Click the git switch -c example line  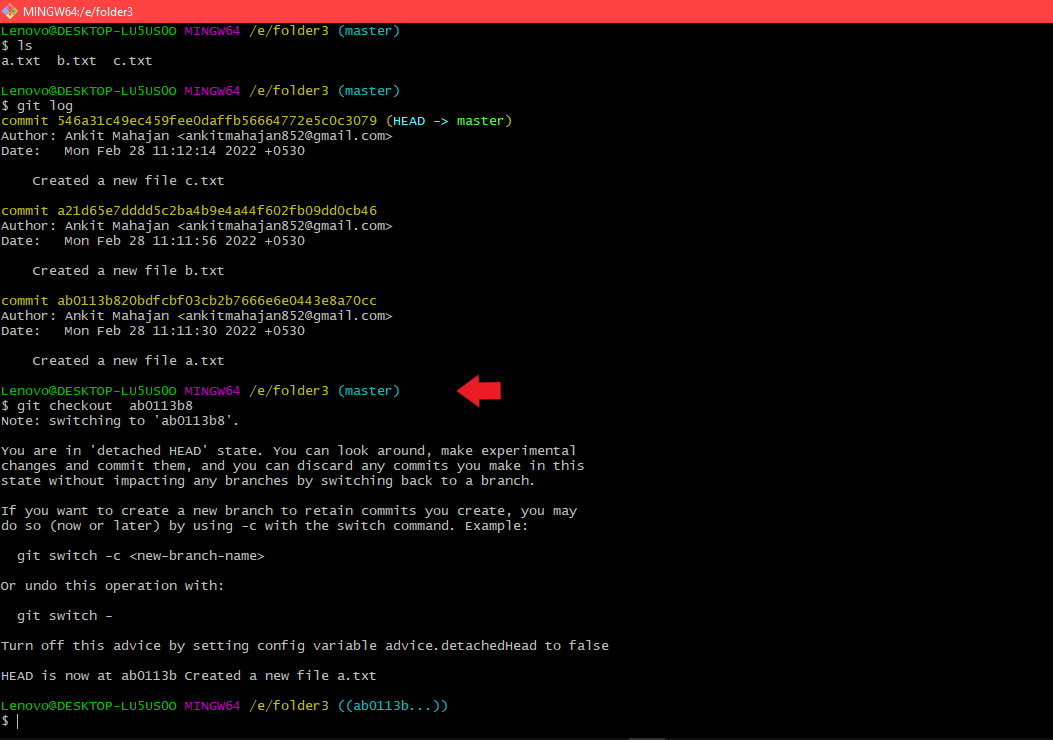tap(140, 556)
